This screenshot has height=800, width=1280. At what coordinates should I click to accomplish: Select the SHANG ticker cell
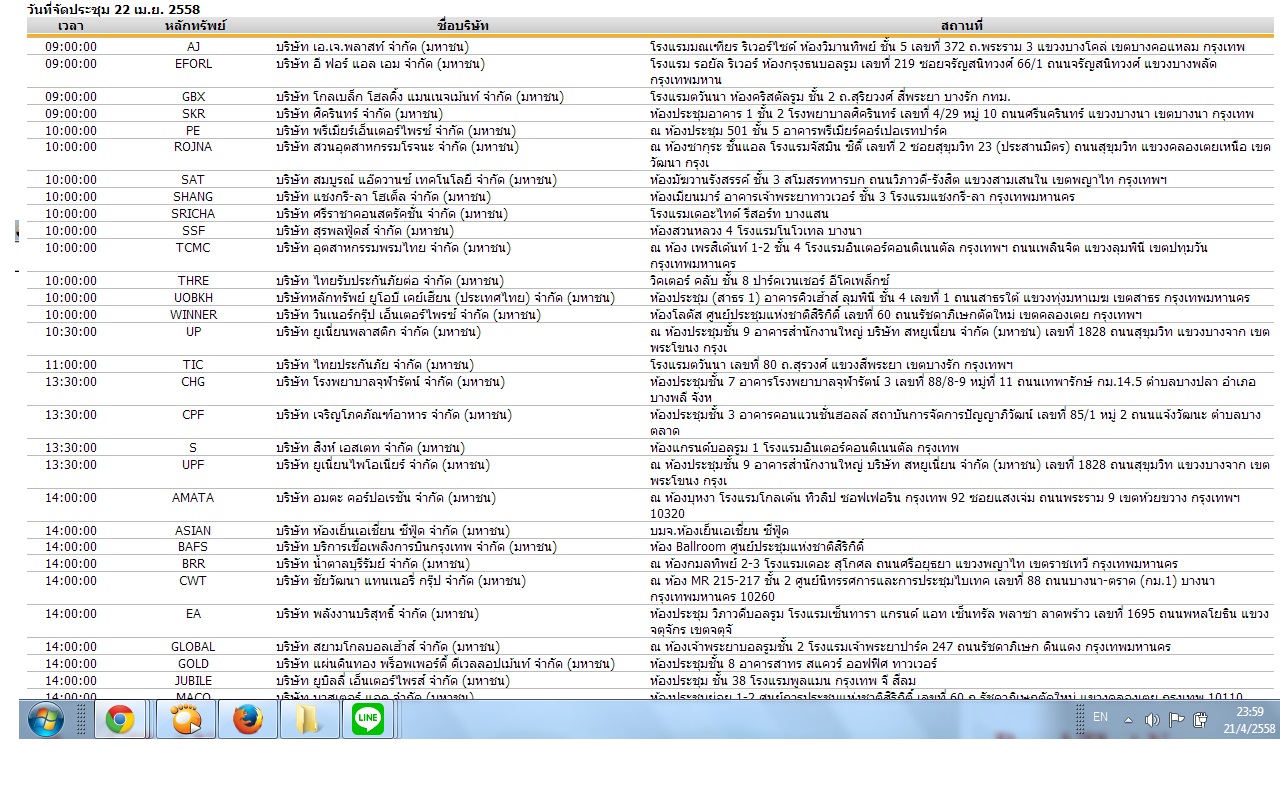(x=194, y=197)
